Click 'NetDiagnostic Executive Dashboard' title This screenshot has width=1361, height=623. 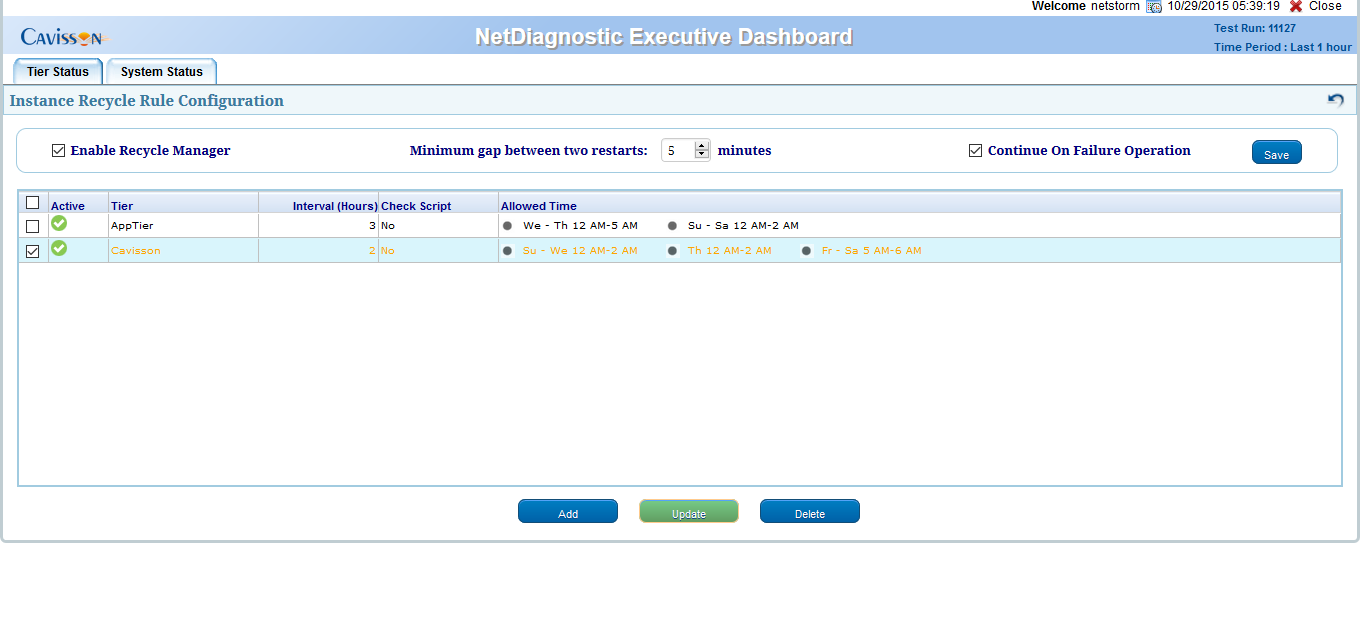tap(664, 38)
